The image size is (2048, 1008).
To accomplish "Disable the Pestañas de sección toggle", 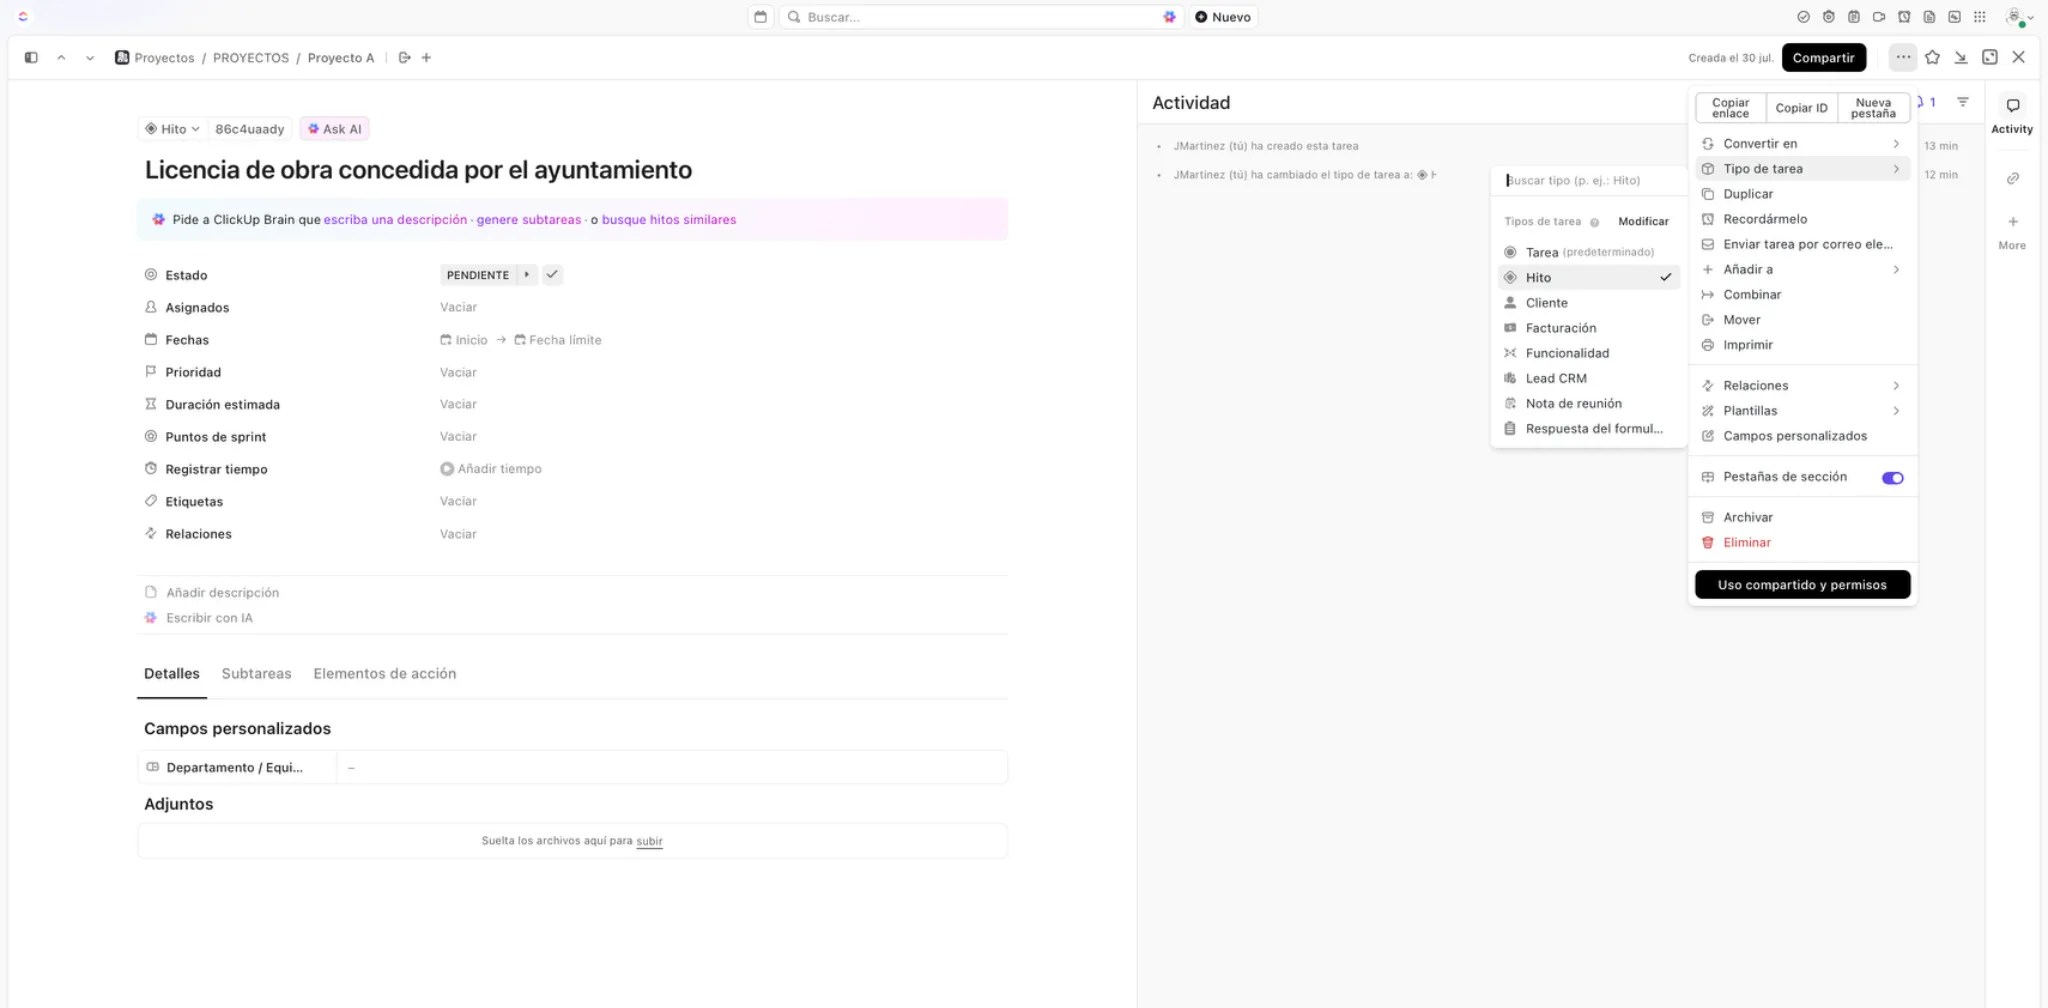I will 1891,477.
